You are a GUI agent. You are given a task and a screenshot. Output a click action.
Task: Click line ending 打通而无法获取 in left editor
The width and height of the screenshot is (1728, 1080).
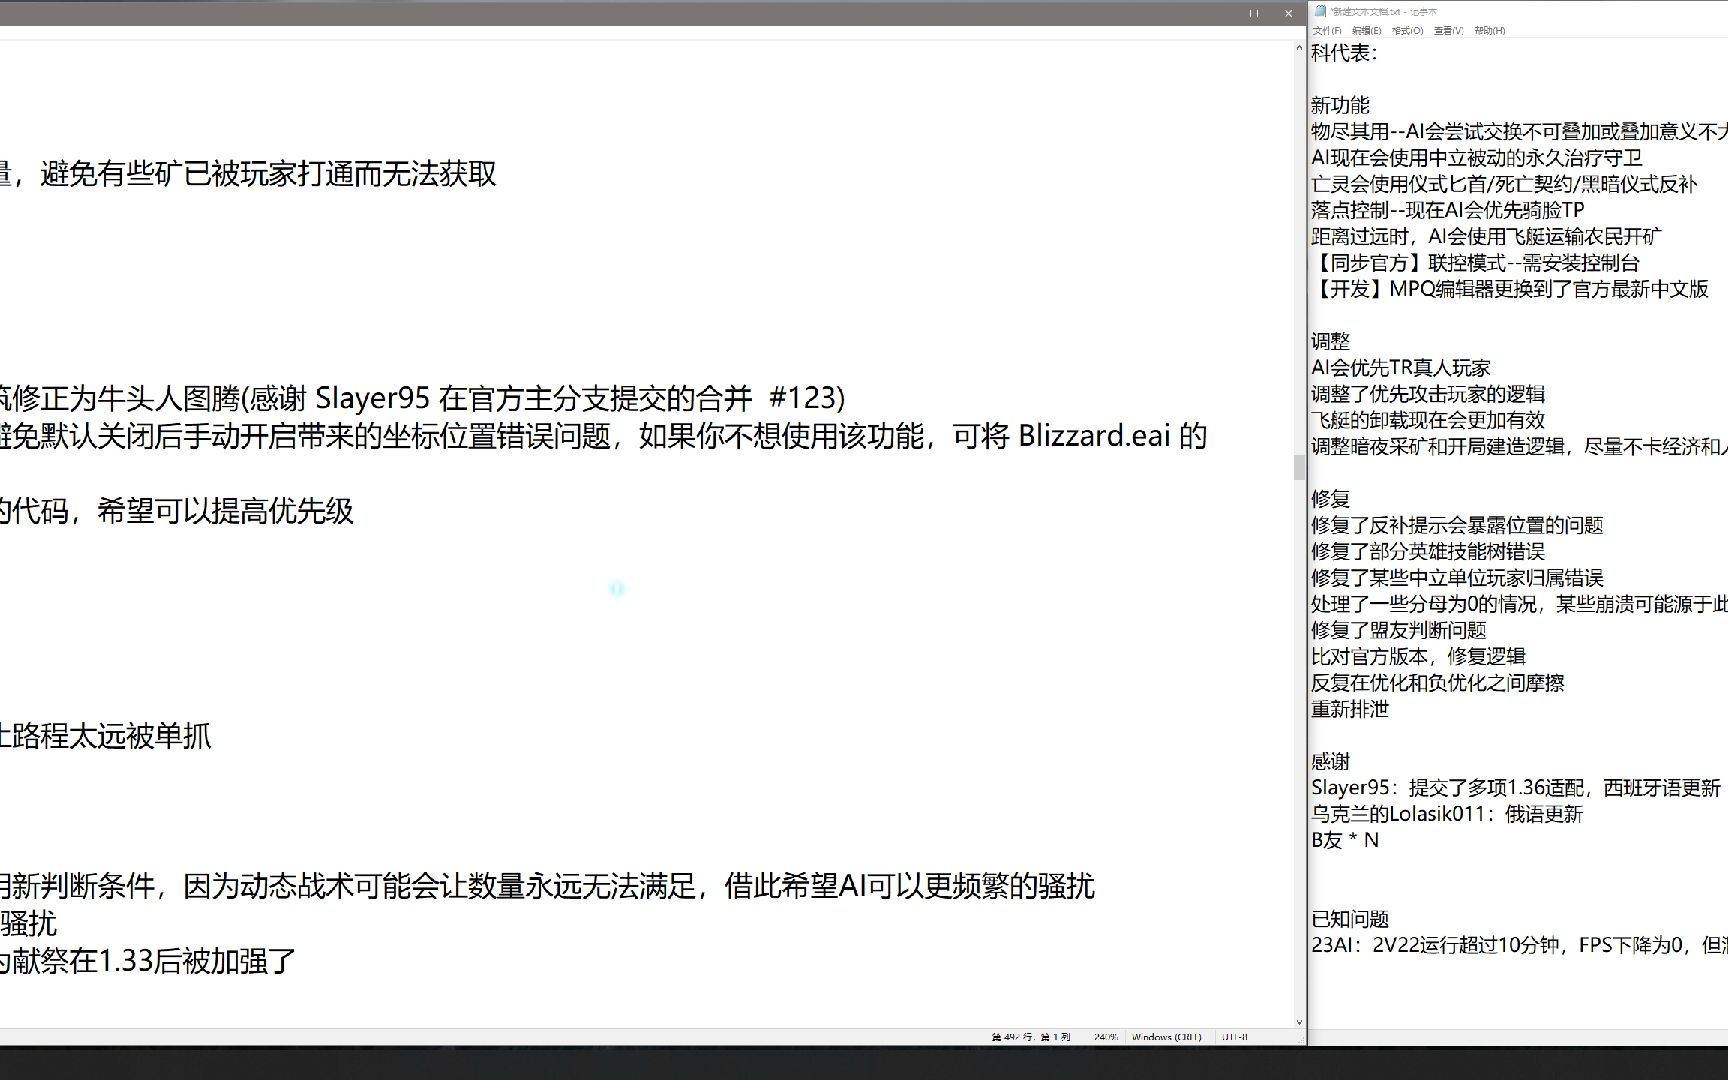249,174
